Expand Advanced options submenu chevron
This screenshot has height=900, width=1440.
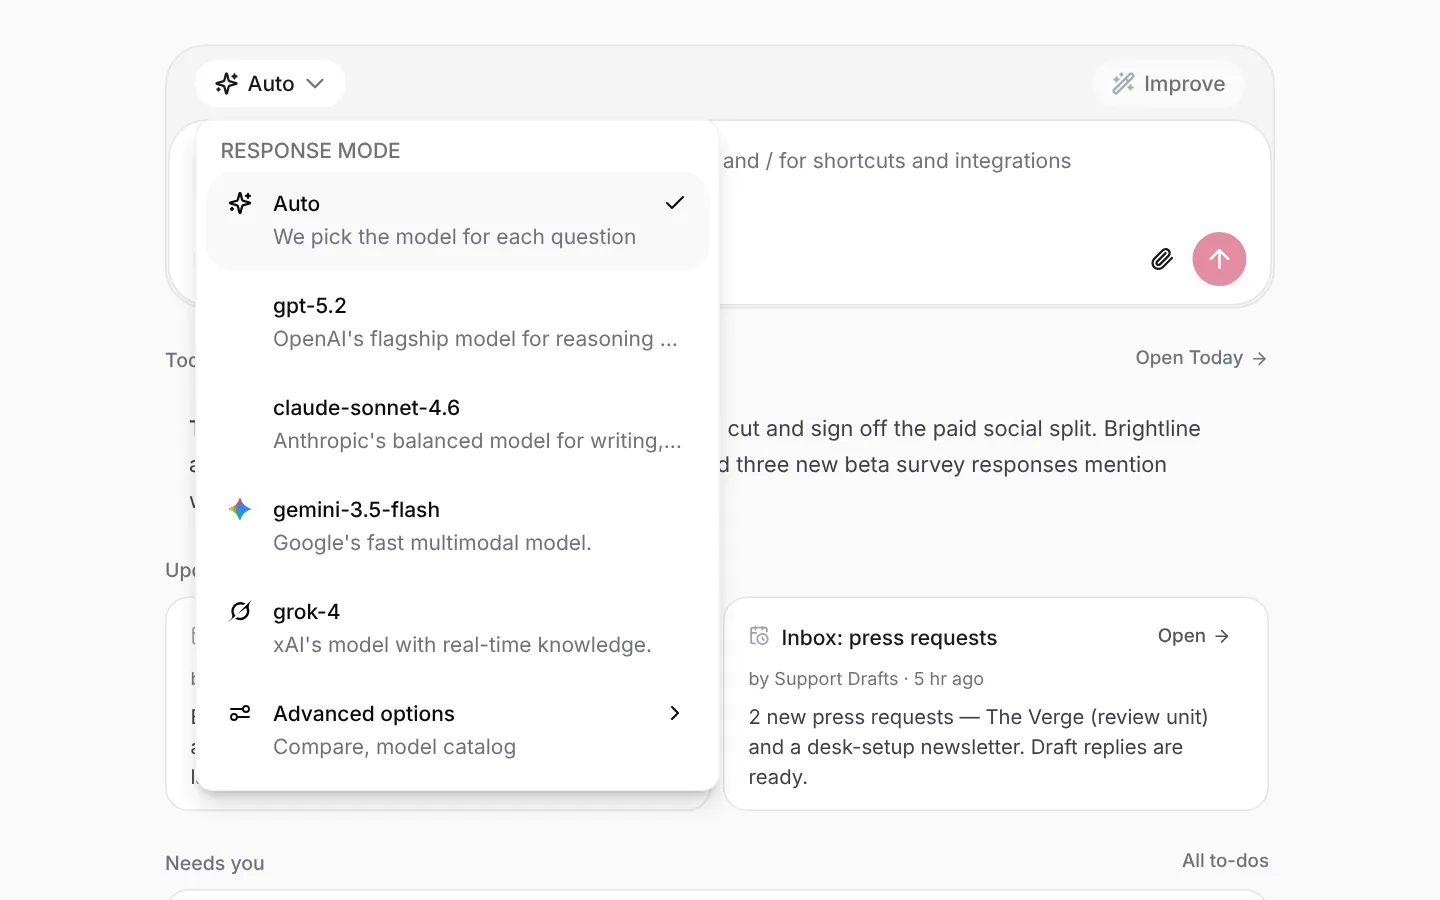pyautogui.click(x=675, y=713)
